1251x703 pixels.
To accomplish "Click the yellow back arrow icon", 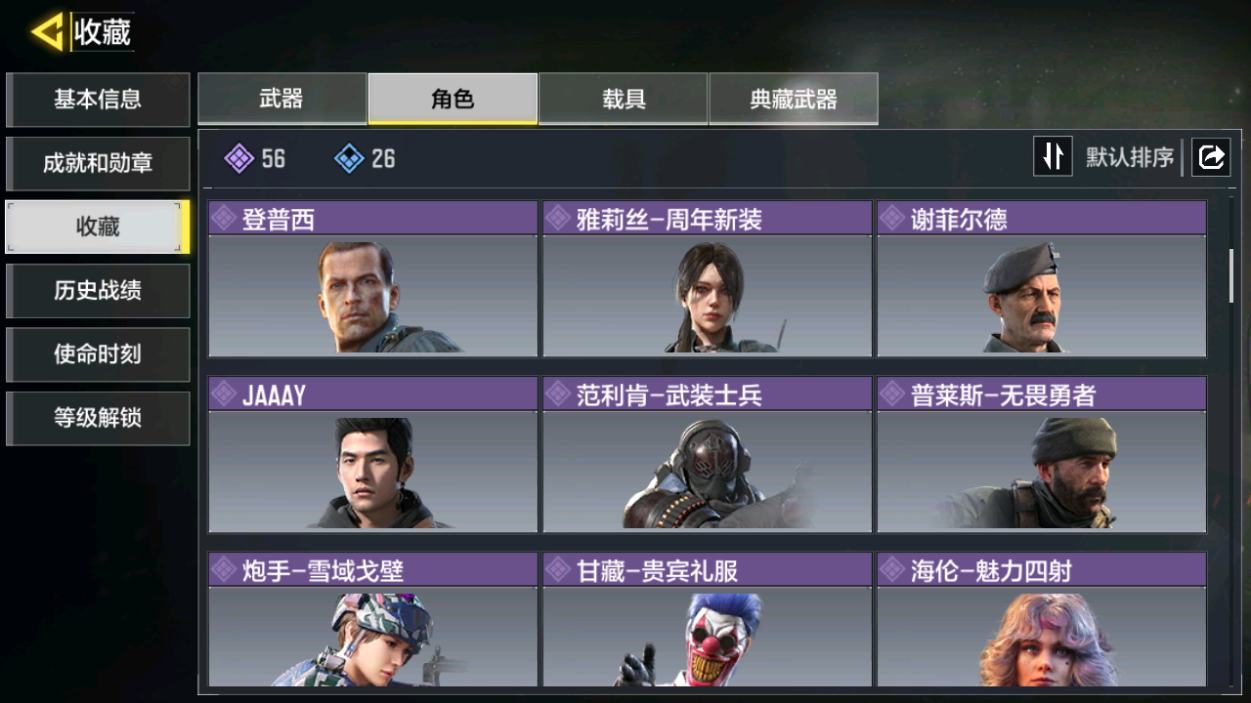I will pos(47,32).
